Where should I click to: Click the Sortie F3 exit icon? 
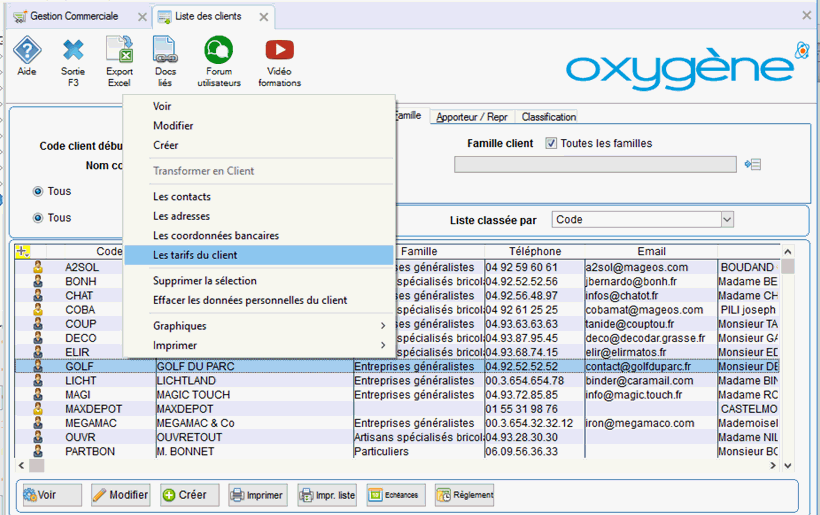click(73, 62)
